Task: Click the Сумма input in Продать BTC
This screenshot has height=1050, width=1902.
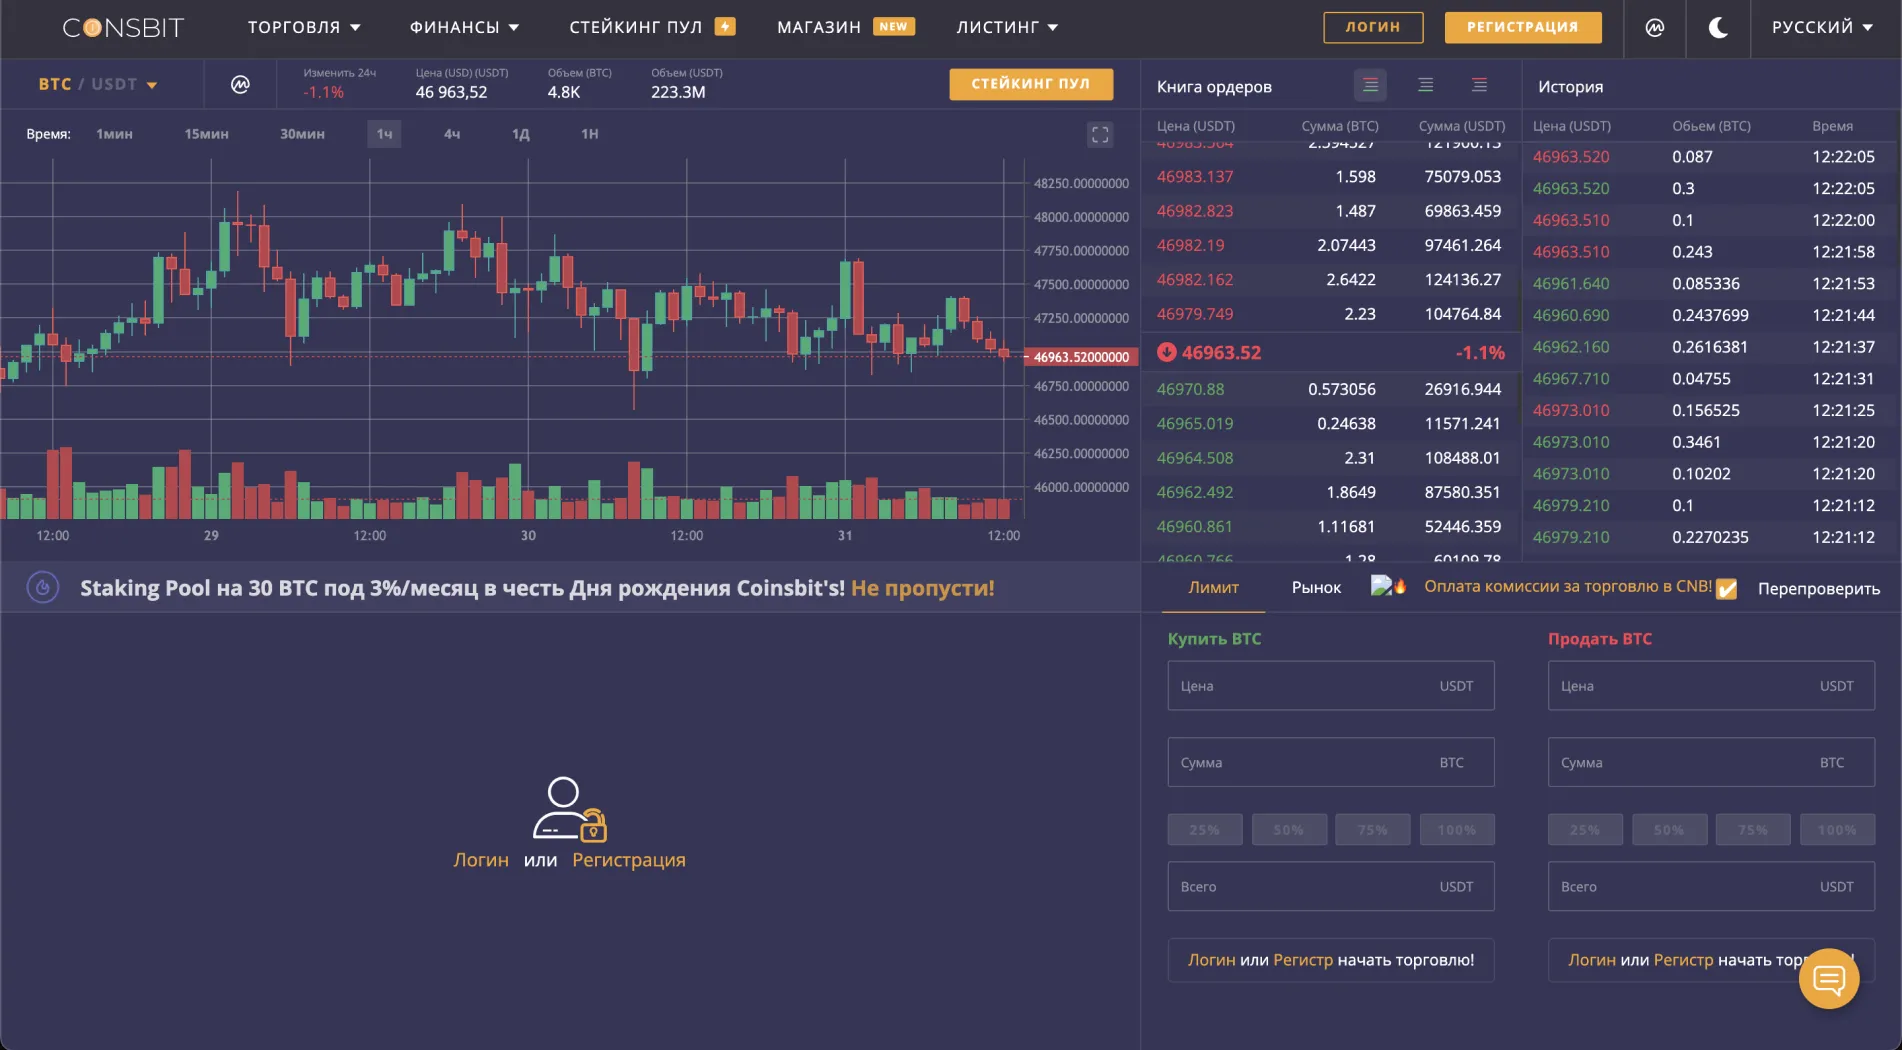Action: coord(1711,763)
